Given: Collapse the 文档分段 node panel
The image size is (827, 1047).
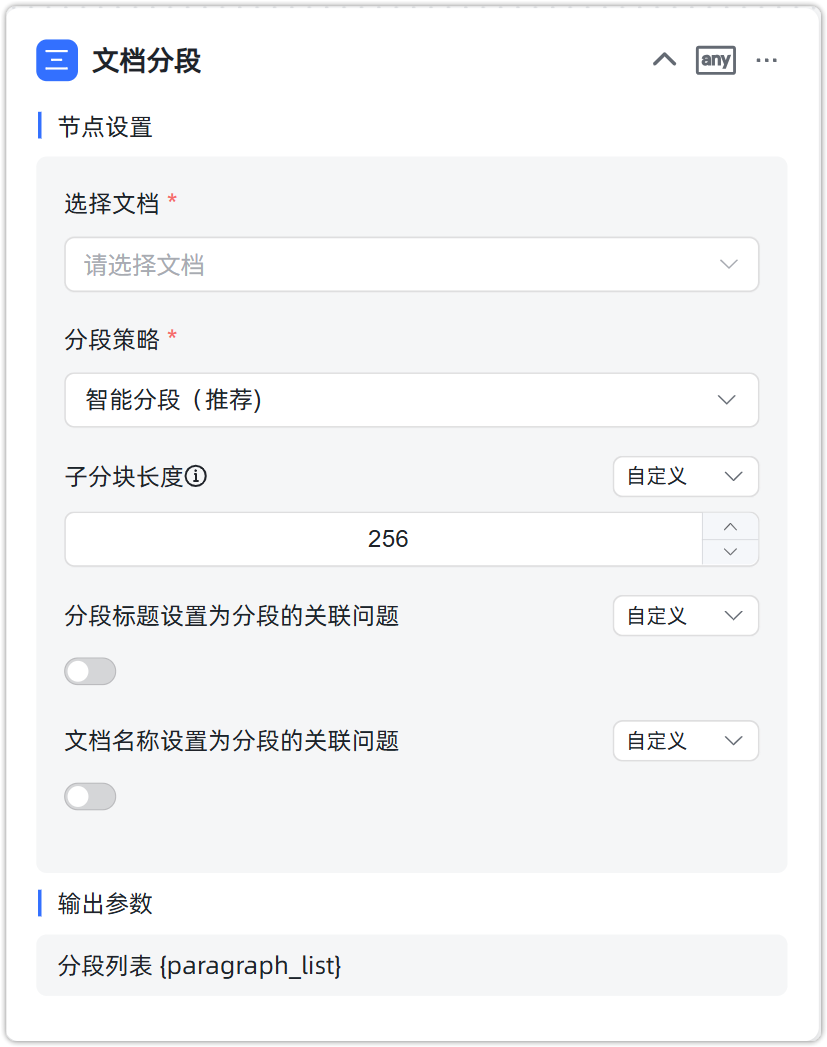Looking at the screenshot, I should (x=663, y=60).
